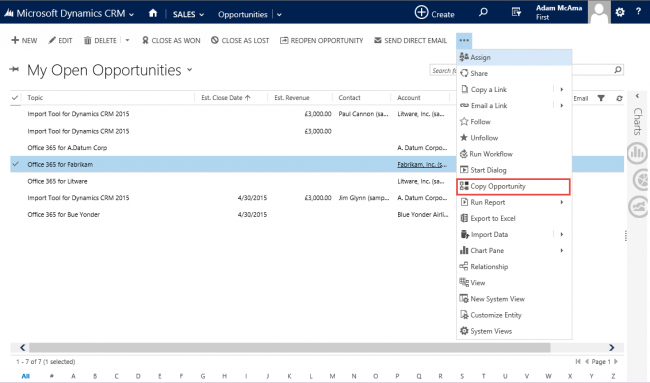
Task: Click horizontal scrollbar left arrow
Action: (x=23, y=347)
